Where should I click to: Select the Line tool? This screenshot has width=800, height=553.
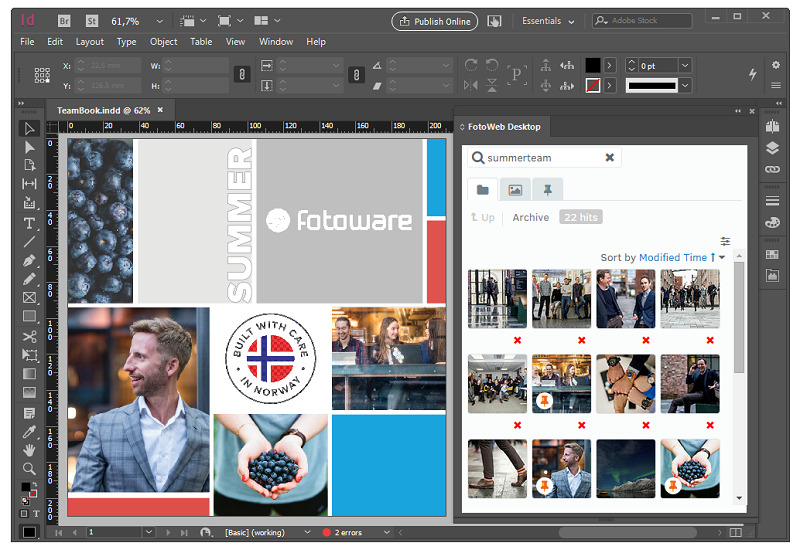pyautogui.click(x=30, y=242)
